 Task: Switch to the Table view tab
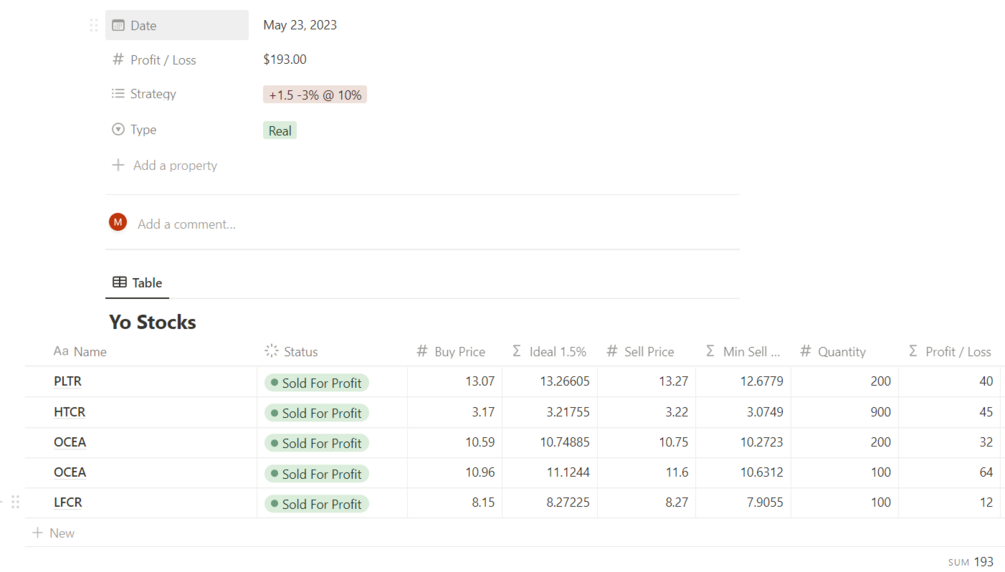tap(137, 283)
